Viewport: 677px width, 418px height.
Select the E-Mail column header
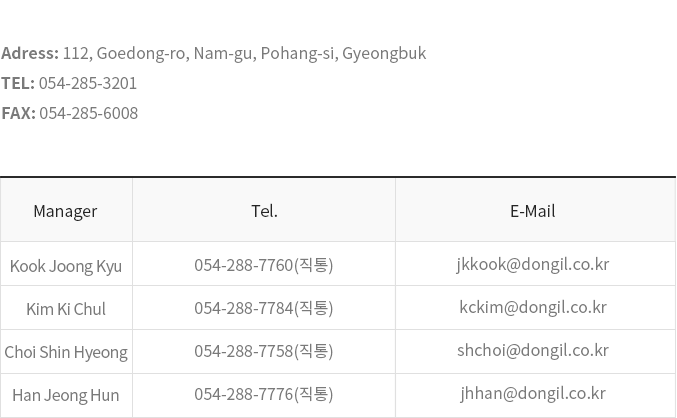pyautogui.click(x=533, y=211)
